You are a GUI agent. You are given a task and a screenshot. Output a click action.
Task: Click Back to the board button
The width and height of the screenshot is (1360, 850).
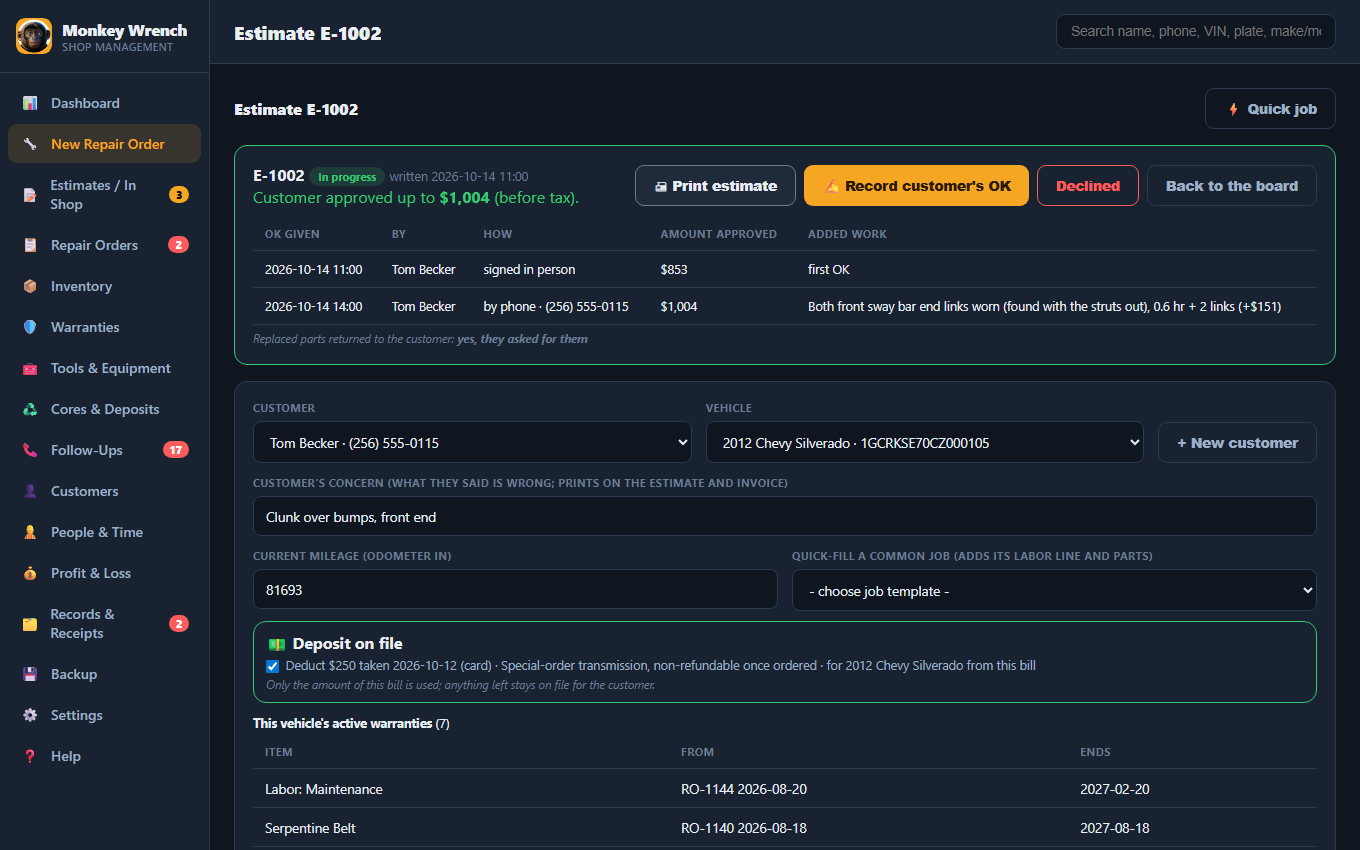tap(1232, 186)
